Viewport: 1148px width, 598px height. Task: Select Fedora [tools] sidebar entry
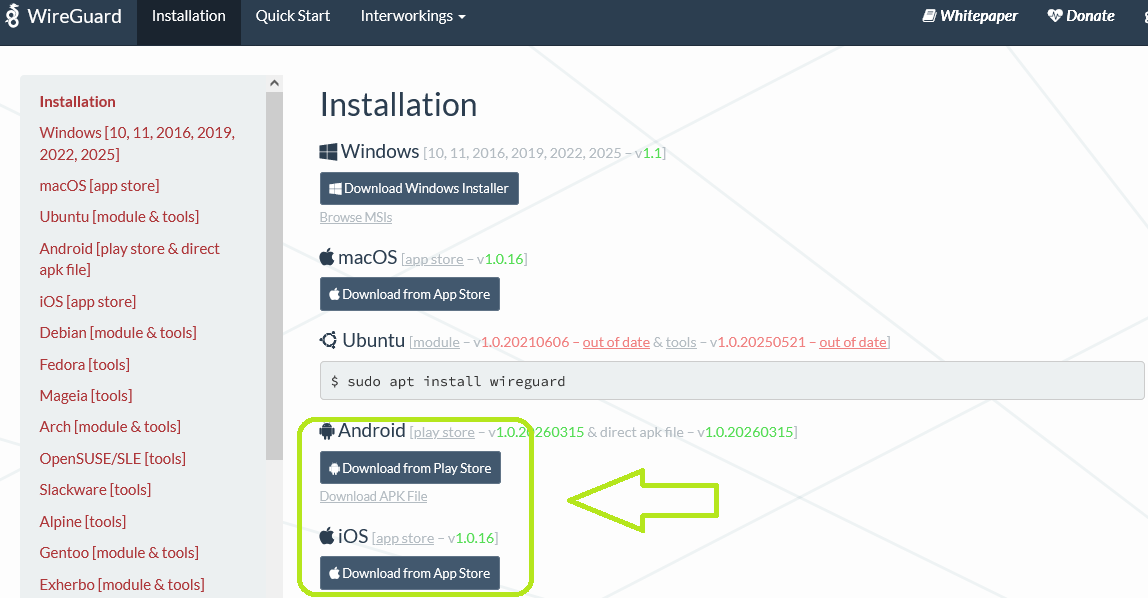tap(85, 365)
